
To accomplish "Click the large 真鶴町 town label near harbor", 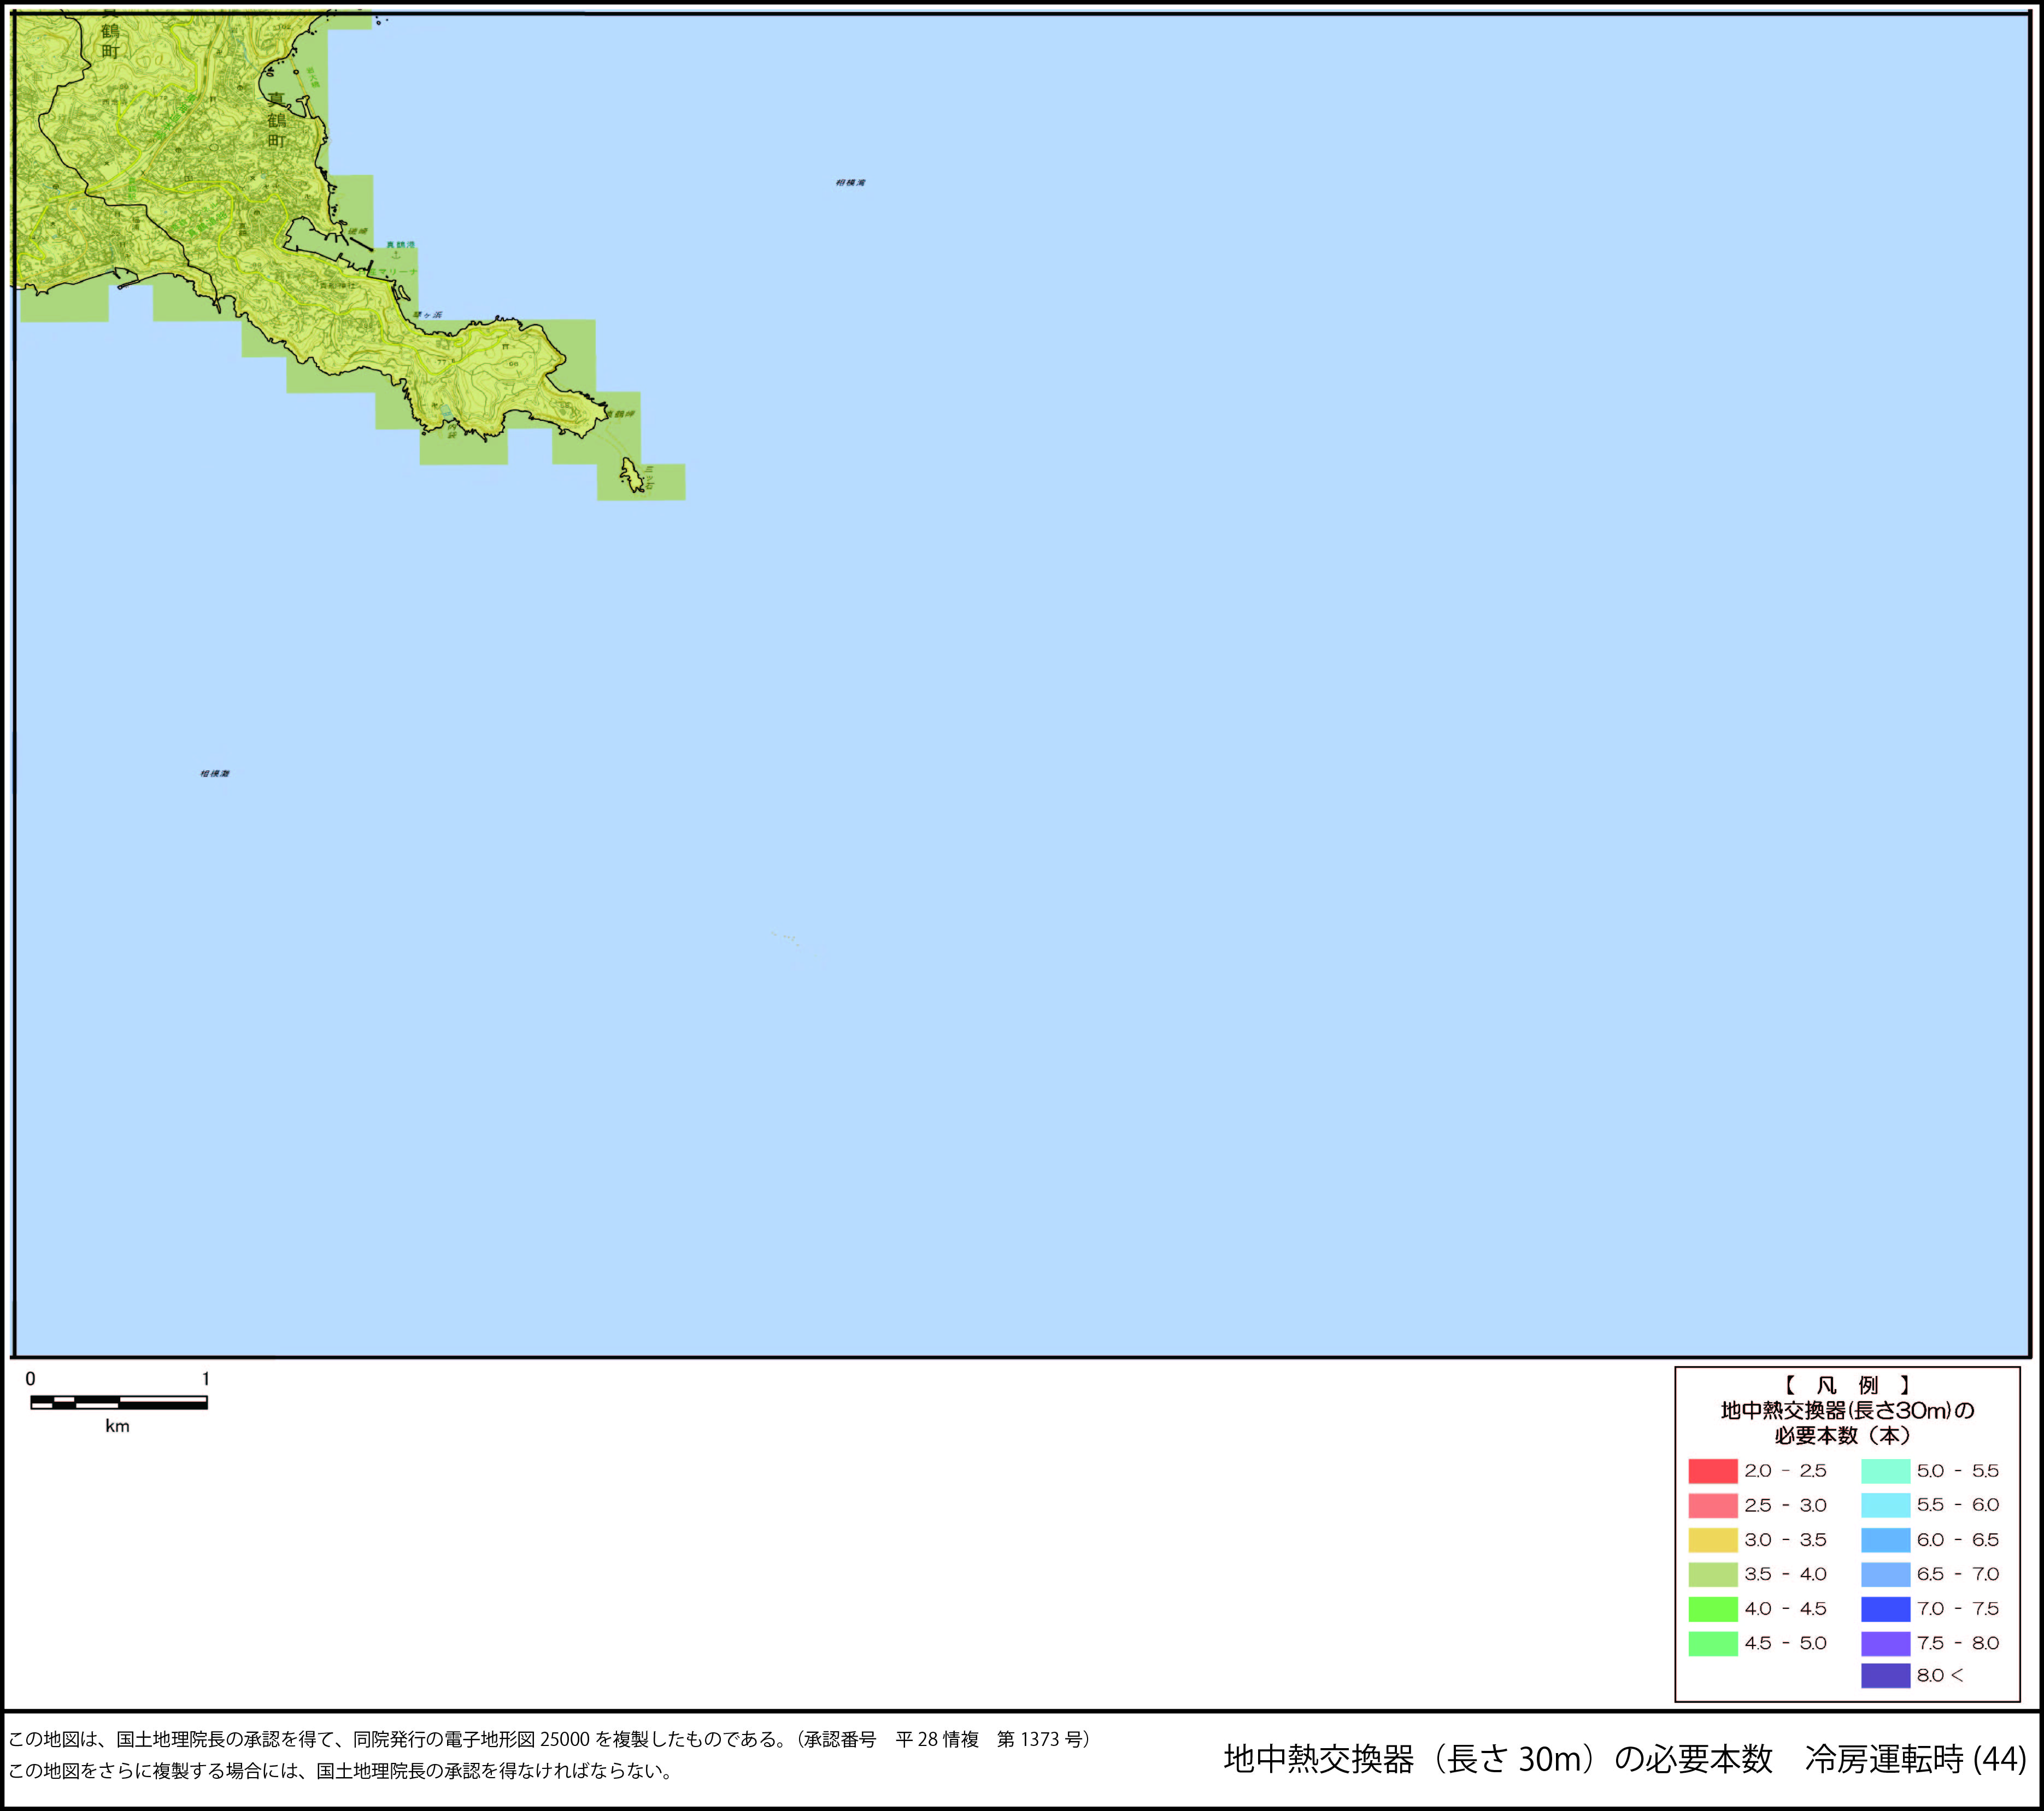I will click(x=277, y=120).
